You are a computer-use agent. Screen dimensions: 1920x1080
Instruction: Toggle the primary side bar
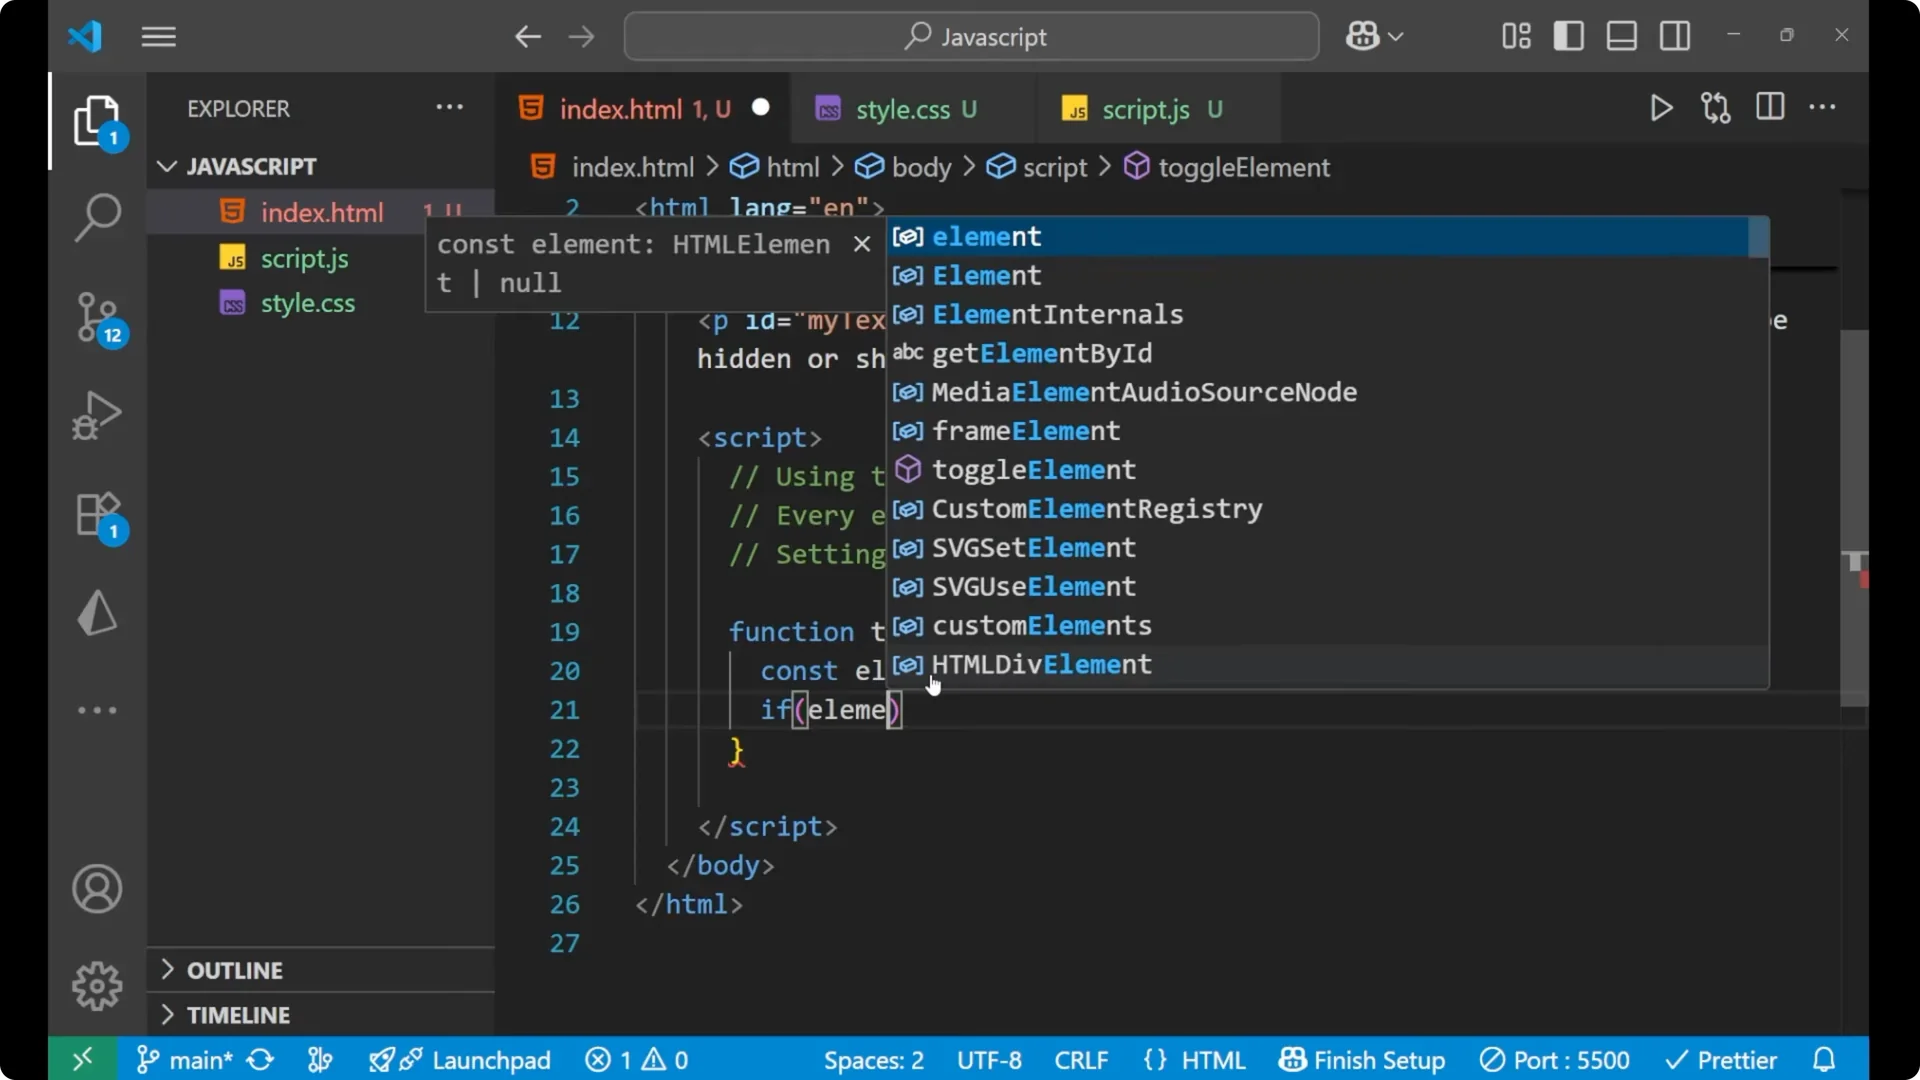pos(1569,35)
